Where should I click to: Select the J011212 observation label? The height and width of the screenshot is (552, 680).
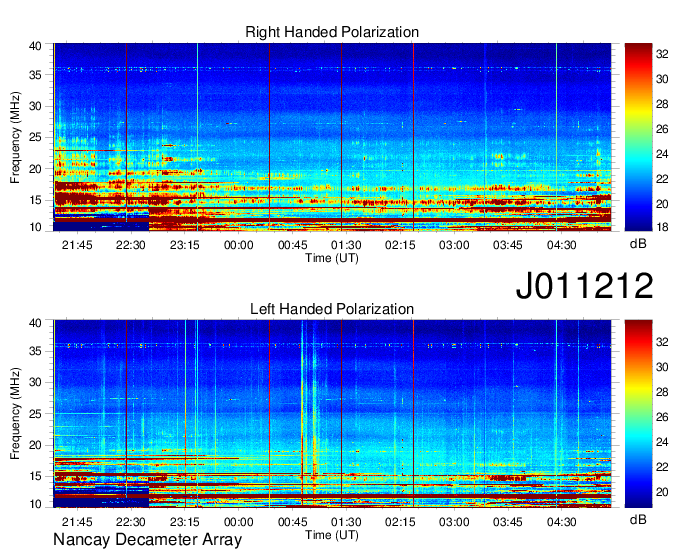coord(584,285)
